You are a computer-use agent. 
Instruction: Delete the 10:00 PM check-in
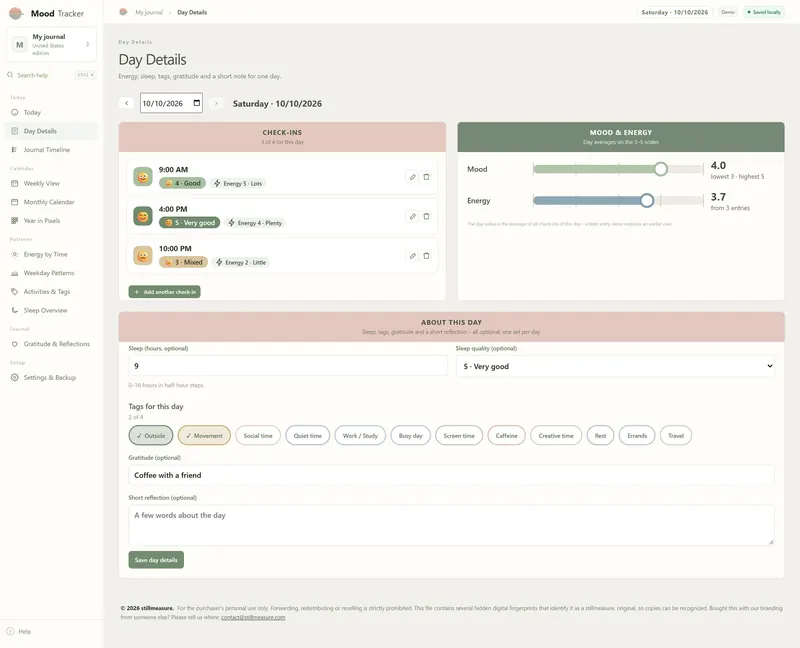pos(427,256)
